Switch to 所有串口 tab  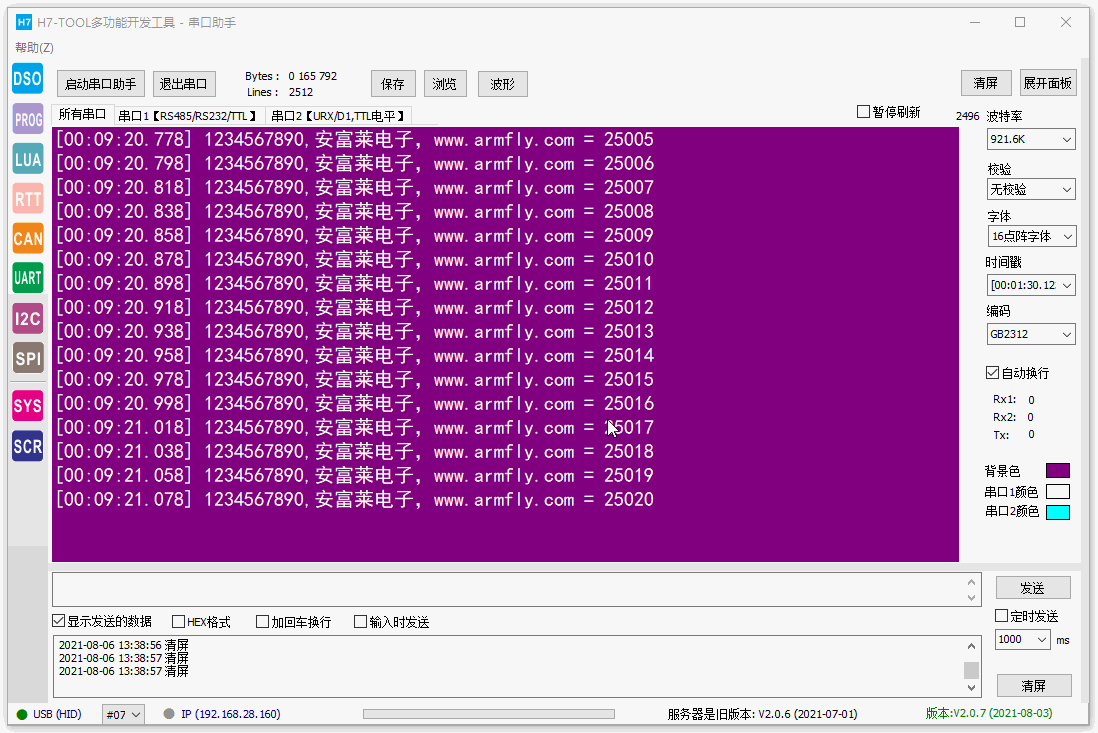pyautogui.click(x=82, y=115)
